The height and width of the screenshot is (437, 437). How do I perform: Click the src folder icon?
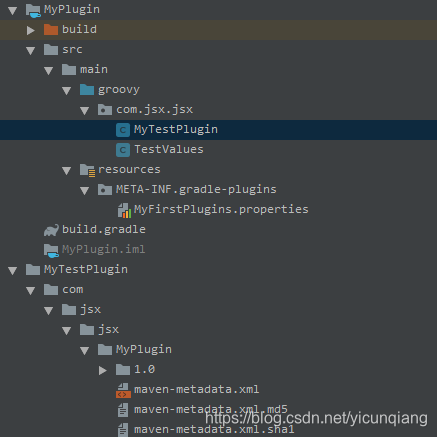coord(51,49)
